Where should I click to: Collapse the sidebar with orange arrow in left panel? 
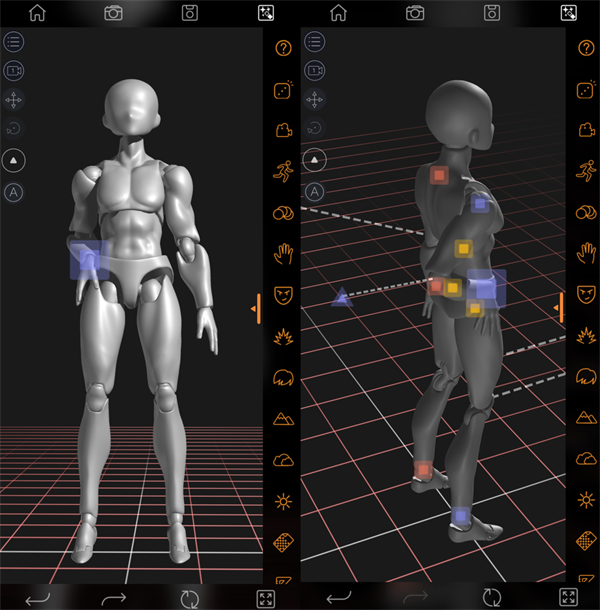click(x=256, y=308)
